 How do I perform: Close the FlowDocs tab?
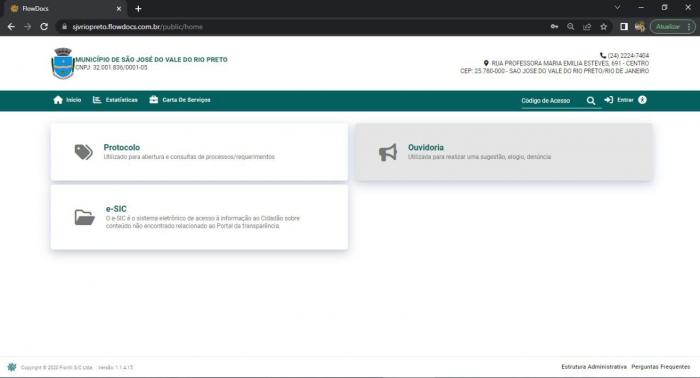[119, 8]
